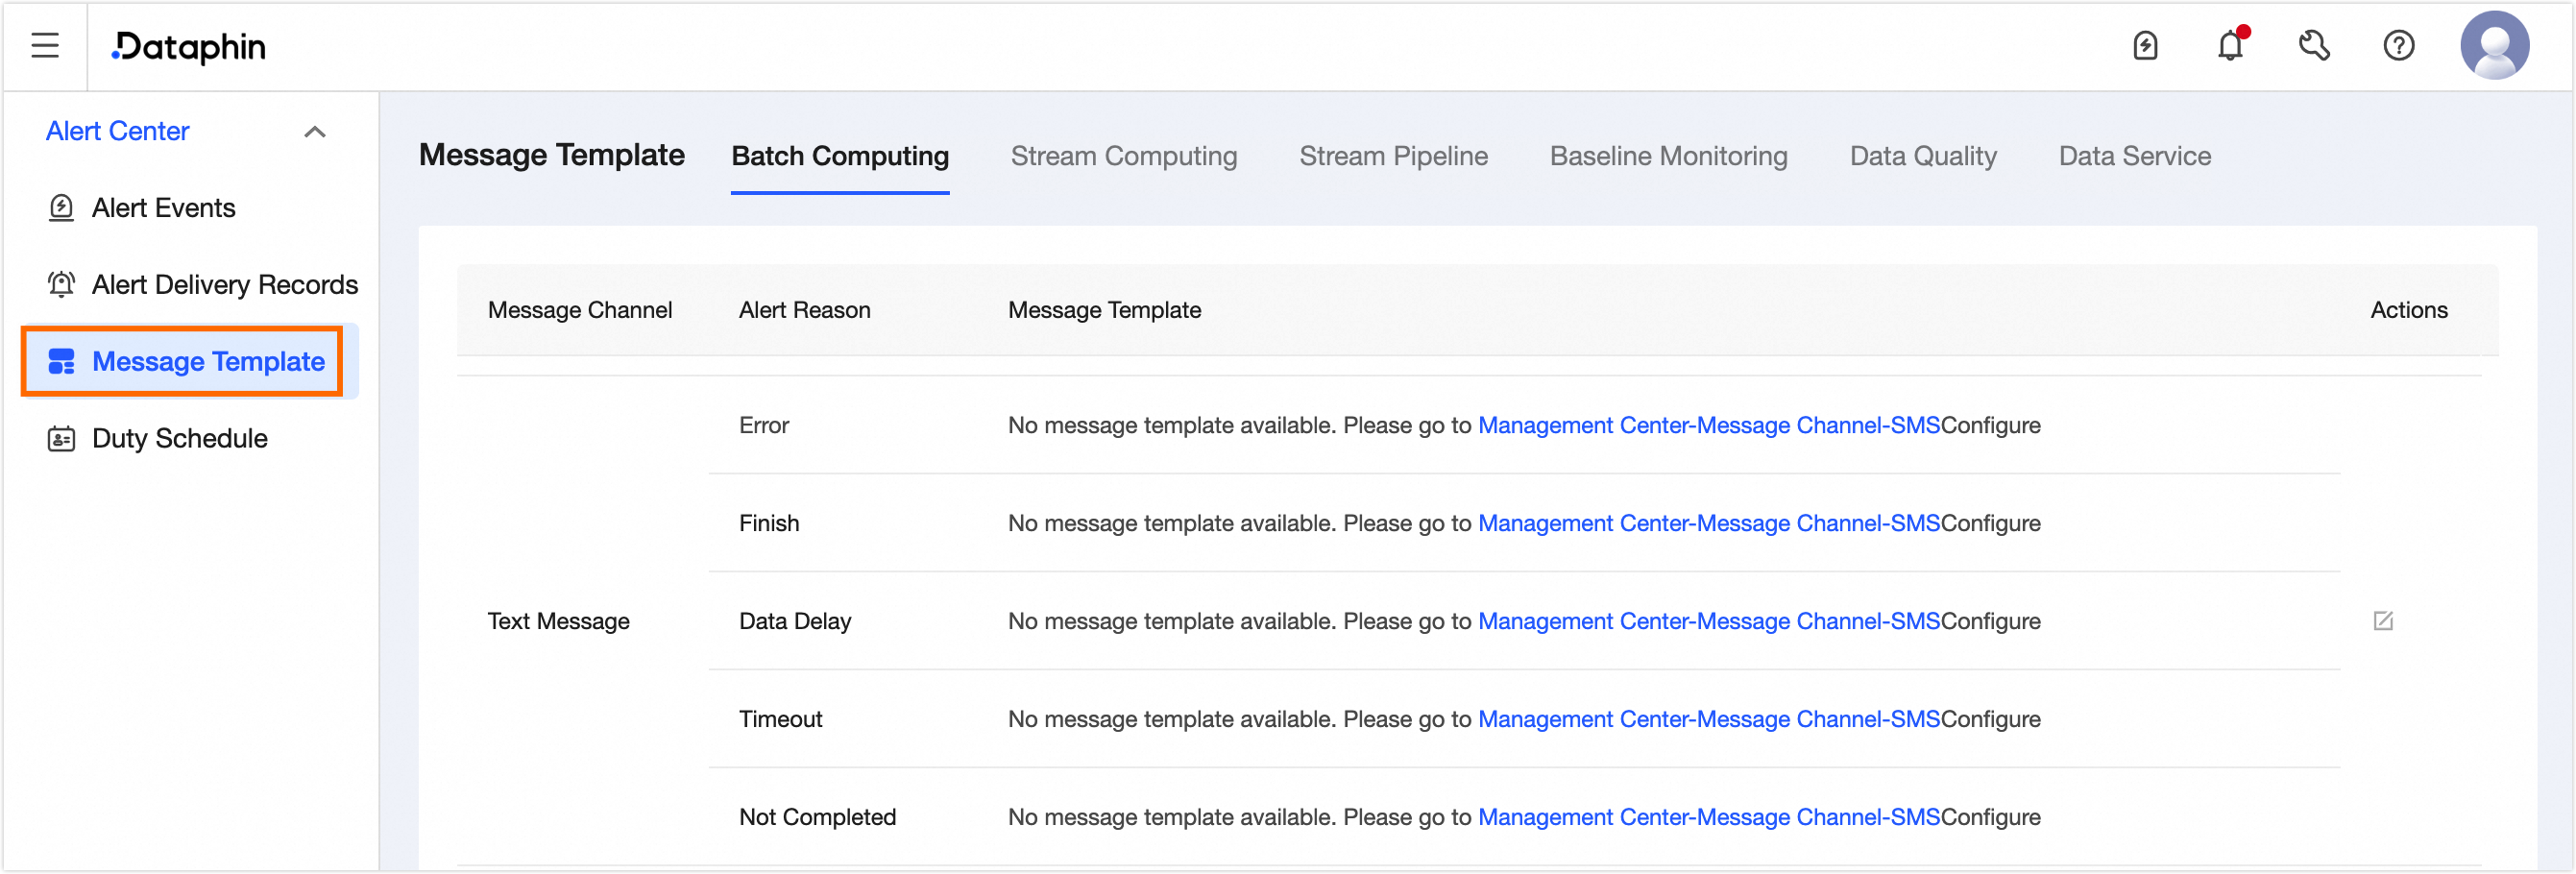Select the Not Completed alert reason cell
Image resolution: width=2576 pixels, height=874 pixels.
[x=817, y=818]
